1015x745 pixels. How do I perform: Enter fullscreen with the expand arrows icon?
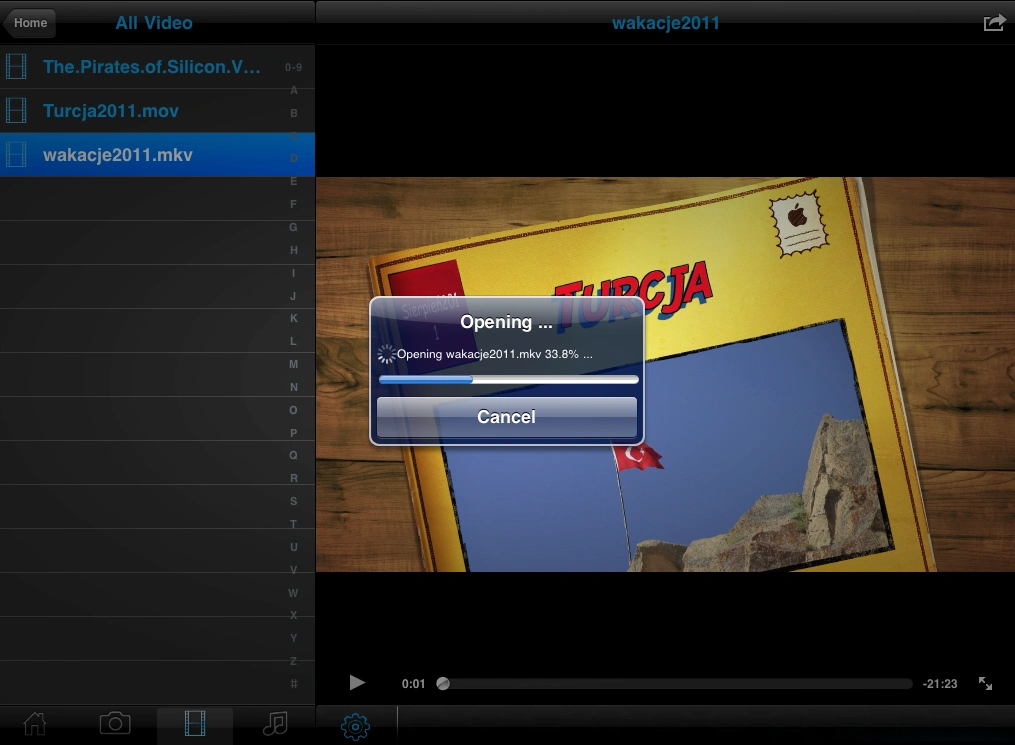click(985, 684)
